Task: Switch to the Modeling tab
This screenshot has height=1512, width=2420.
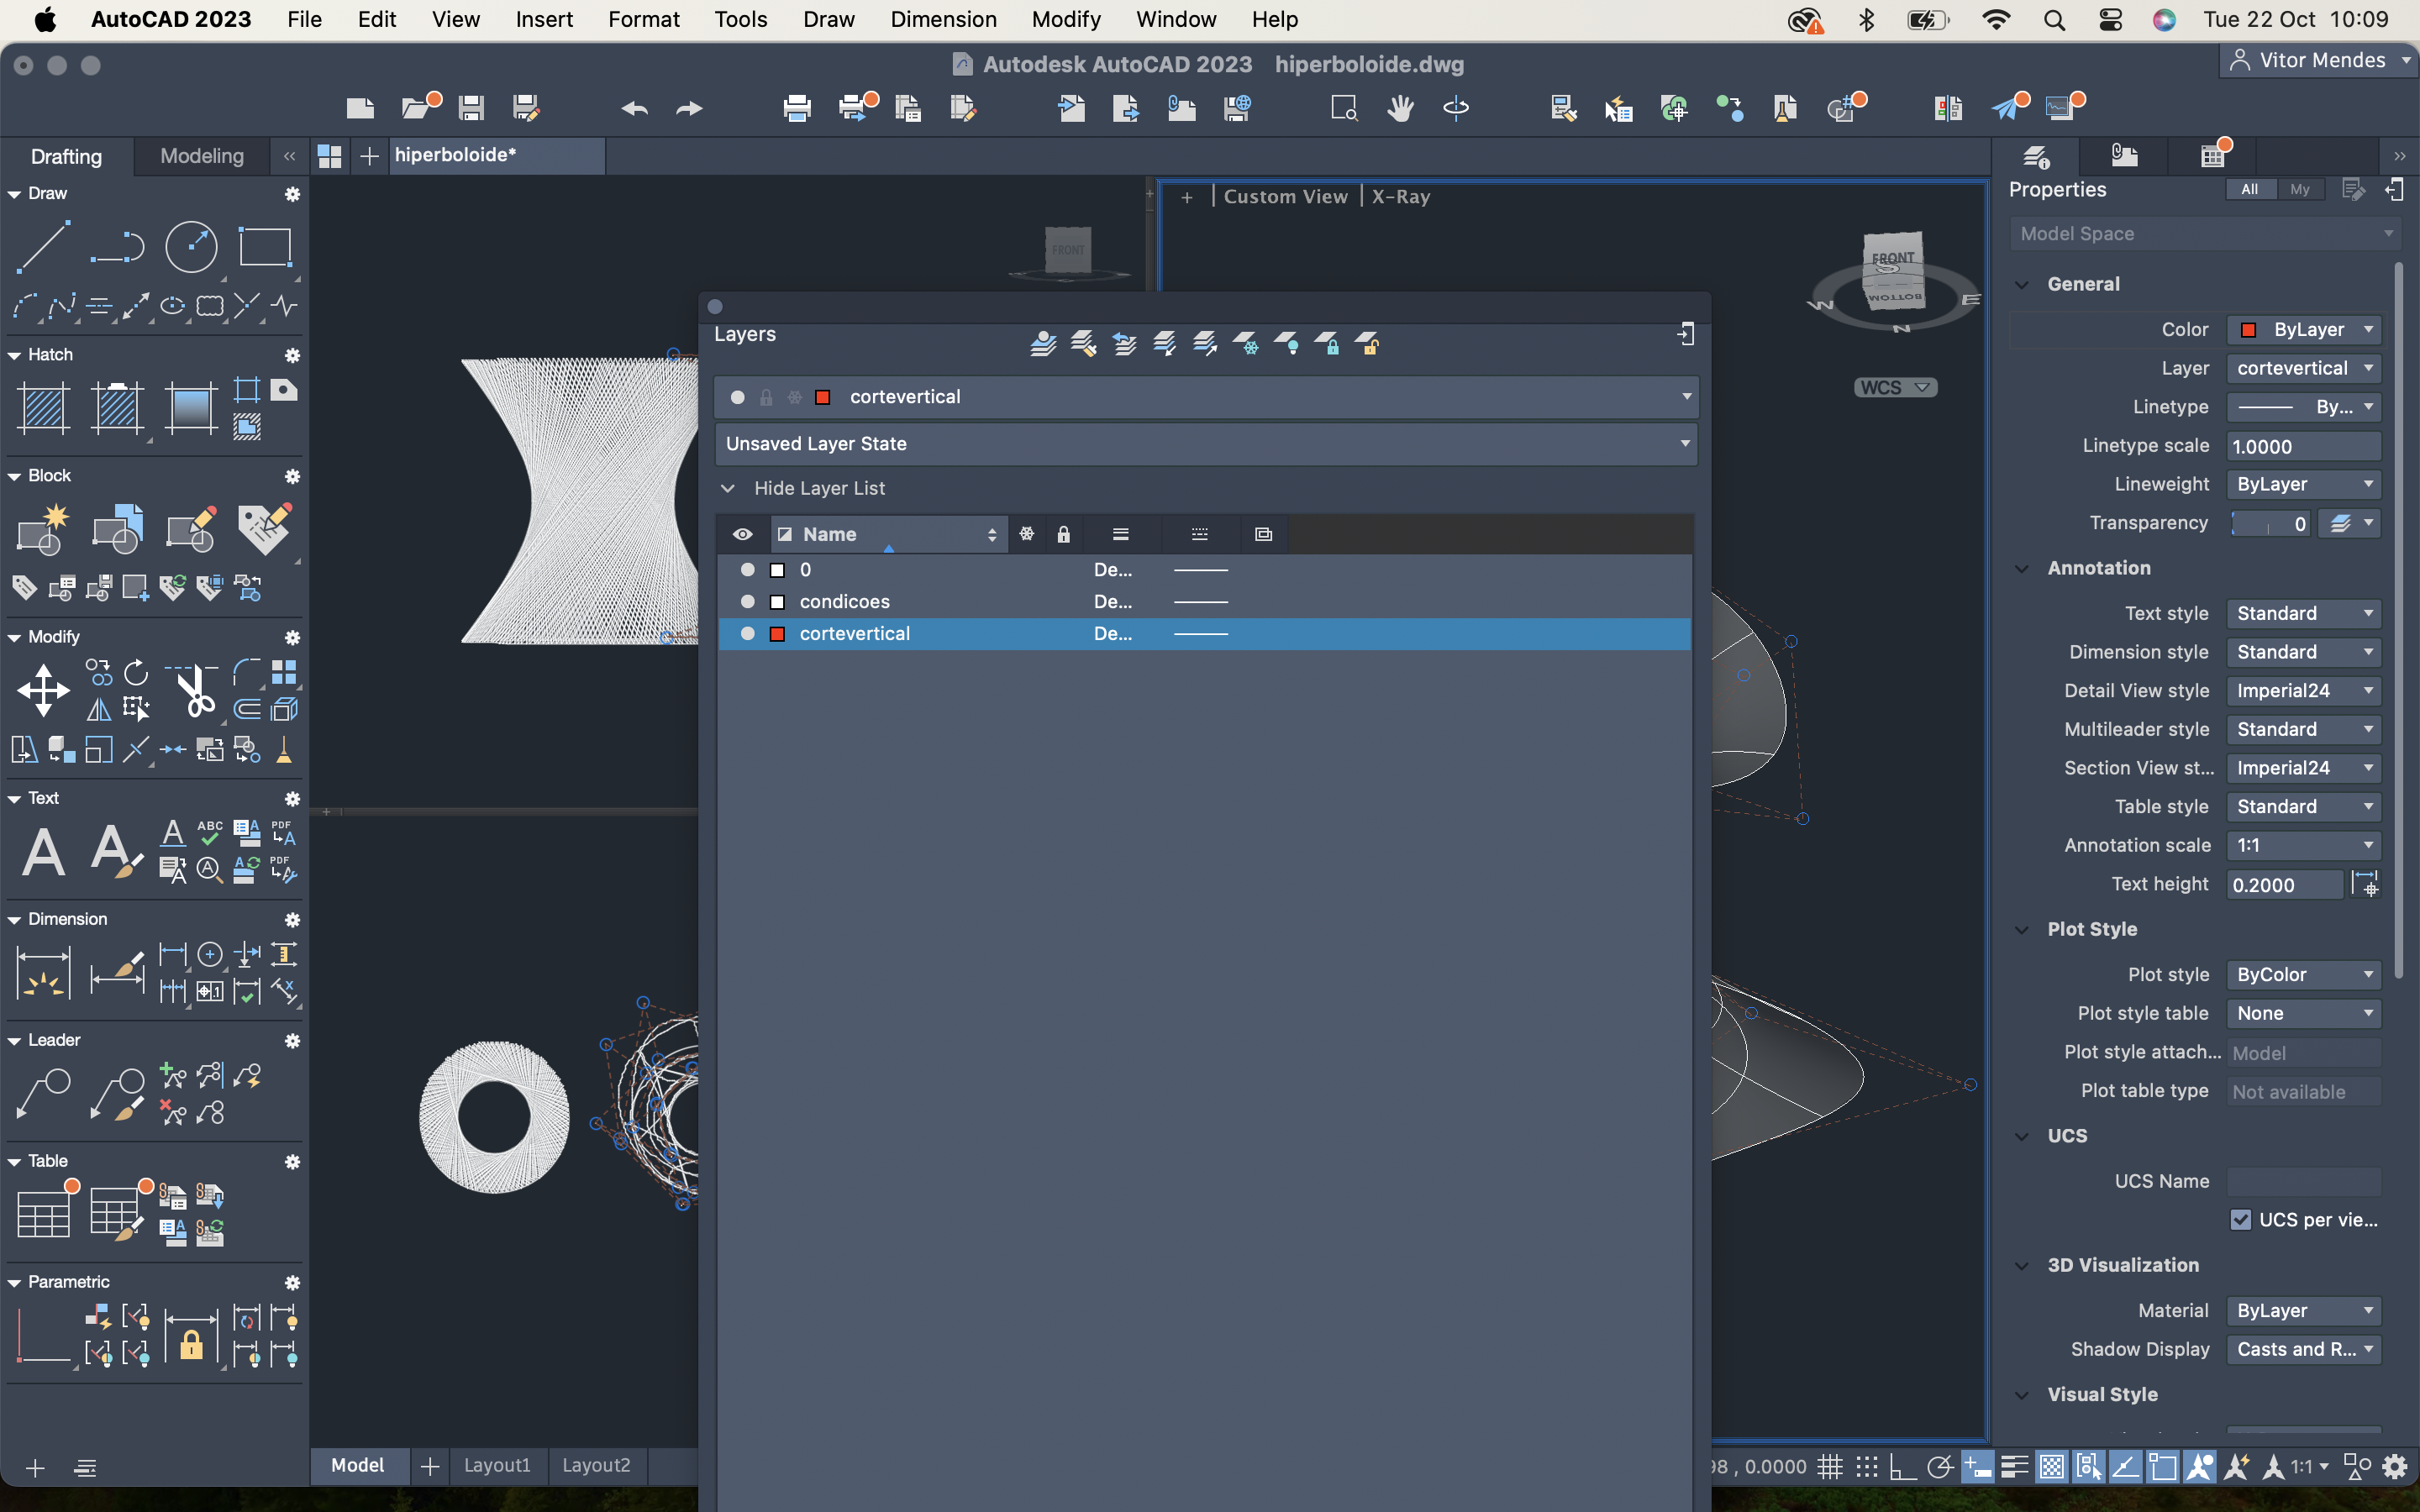Action: pyautogui.click(x=202, y=156)
